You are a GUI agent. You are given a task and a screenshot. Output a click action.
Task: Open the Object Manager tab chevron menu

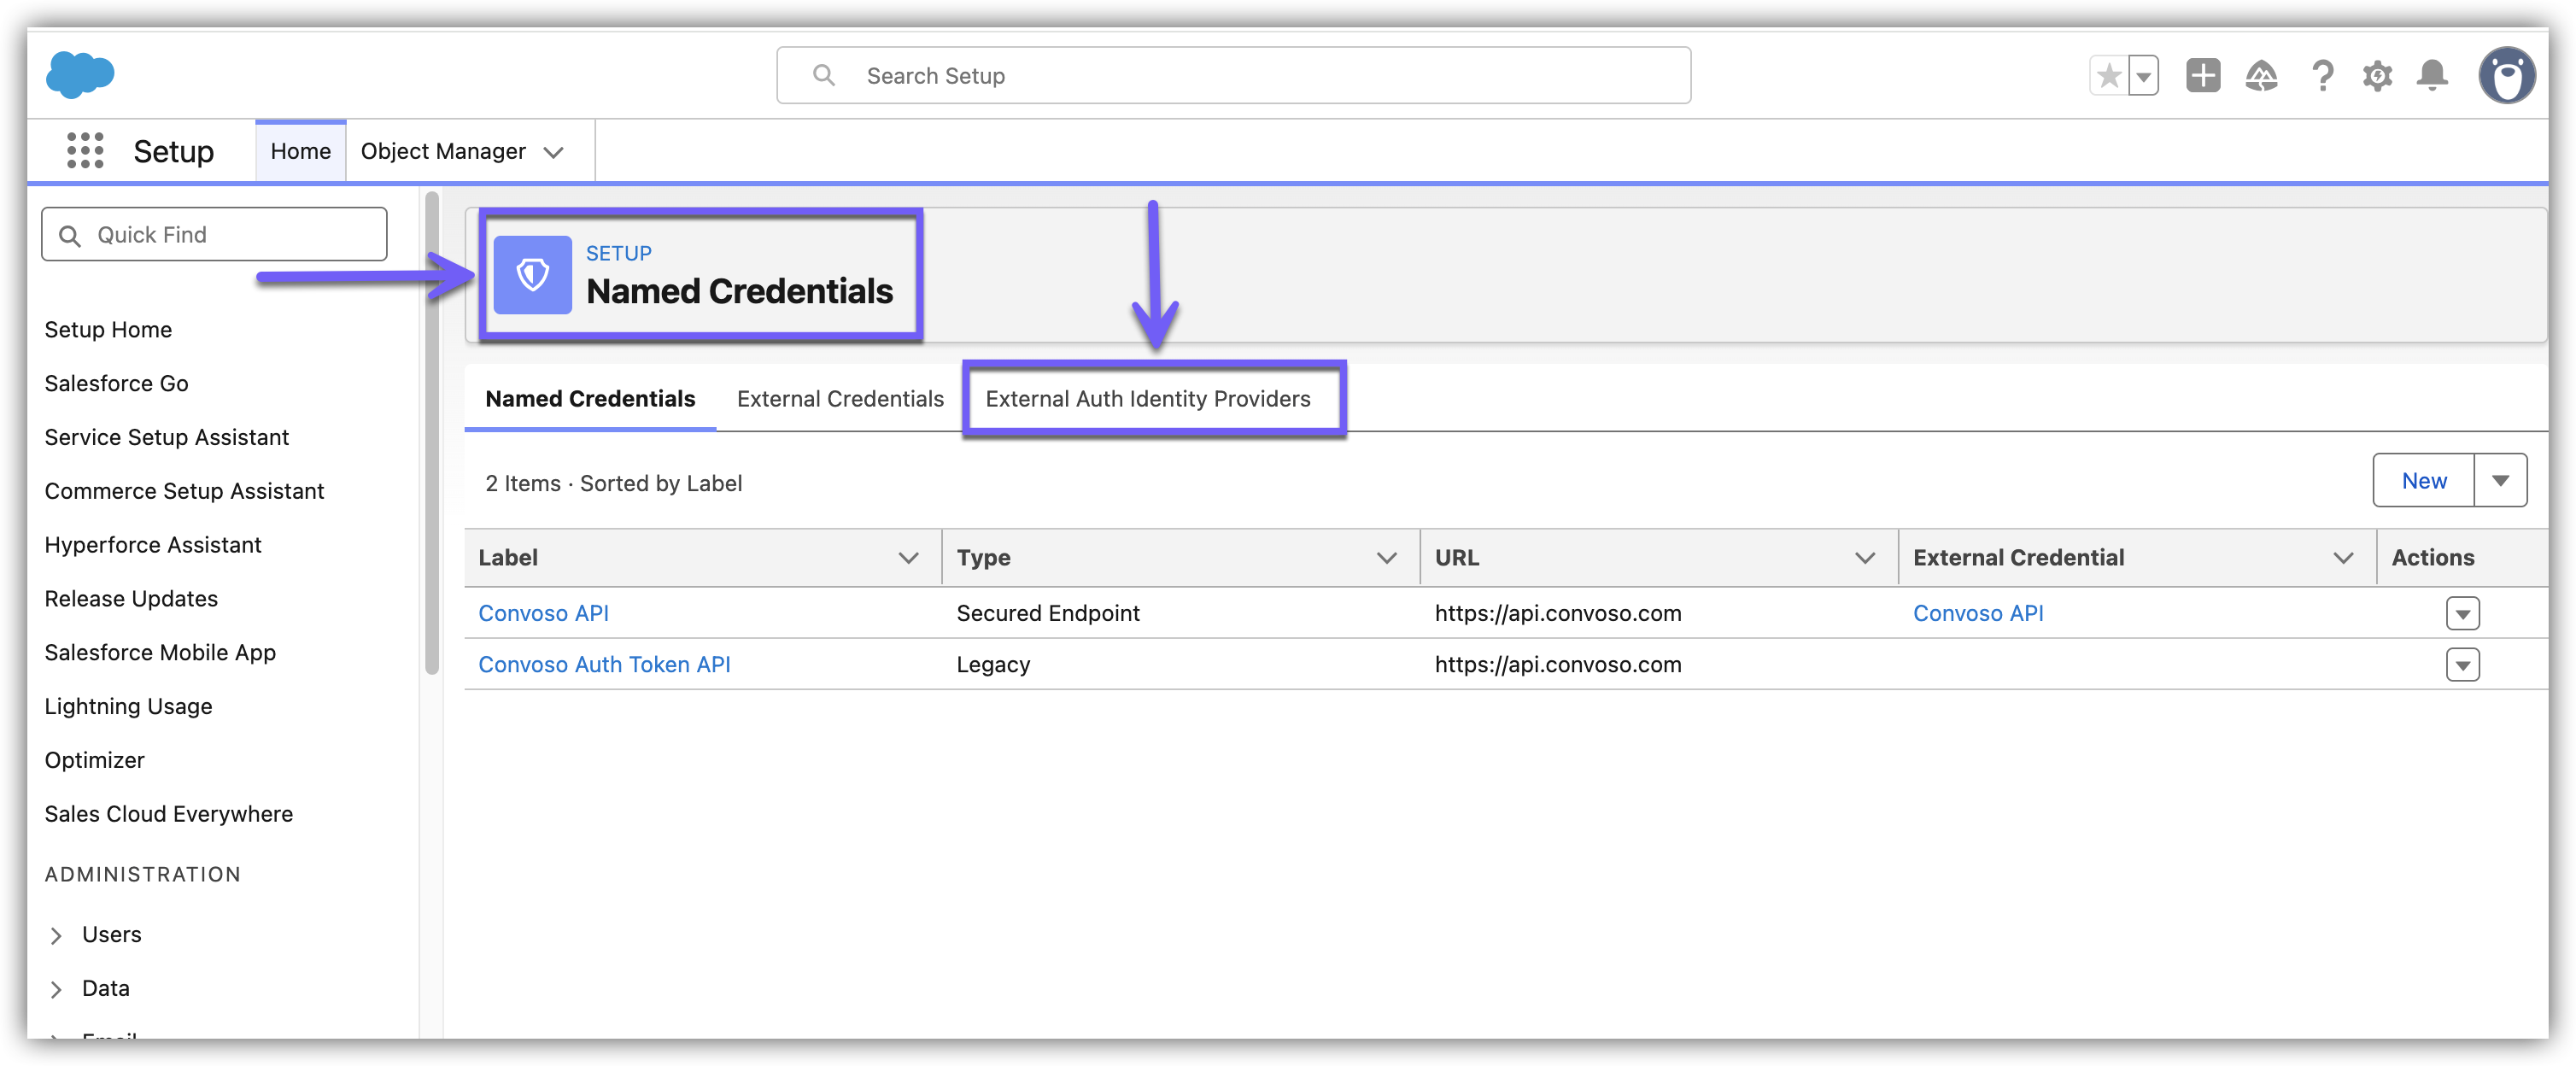(x=553, y=152)
